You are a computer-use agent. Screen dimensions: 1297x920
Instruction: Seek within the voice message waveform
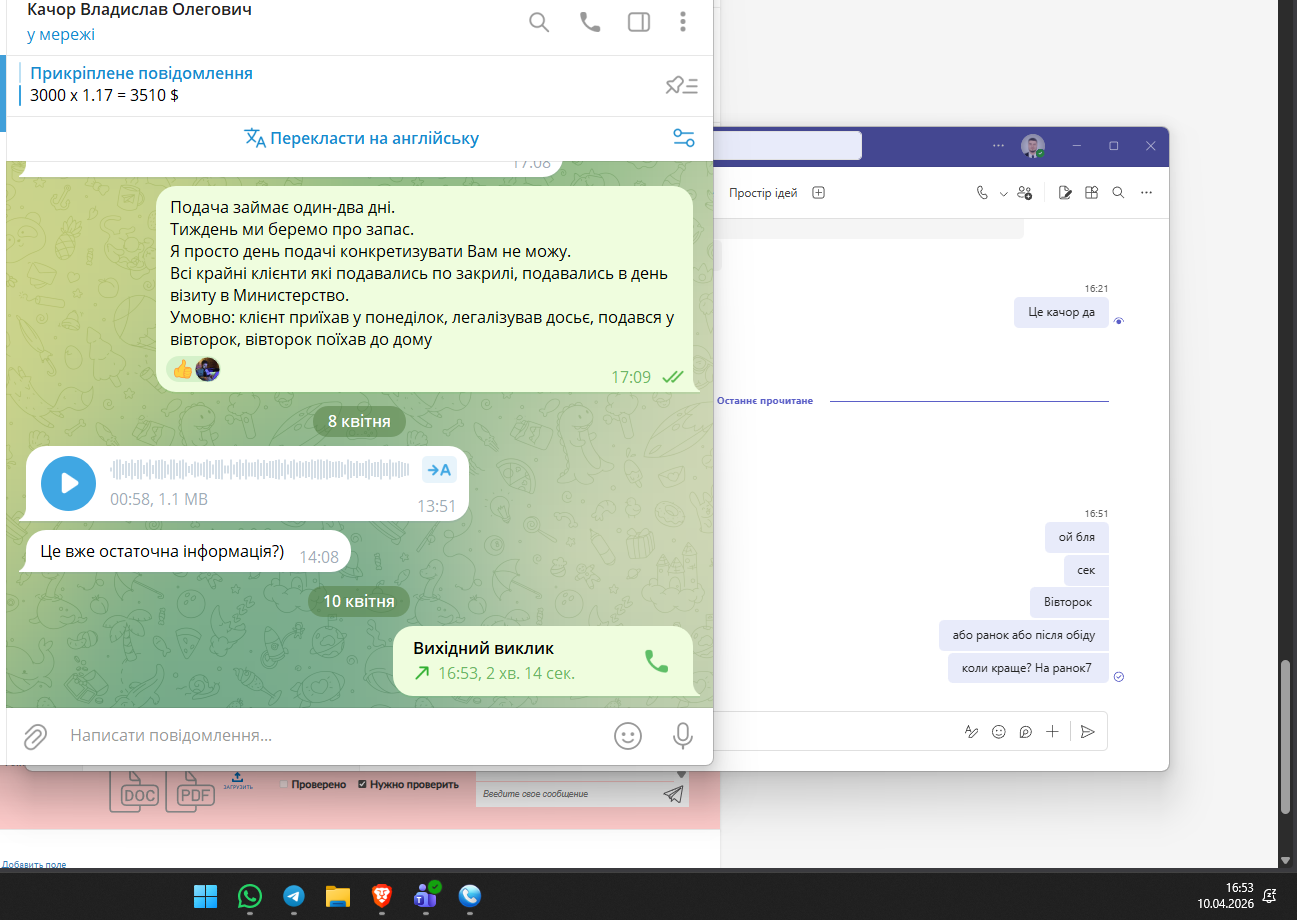(260, 469)
